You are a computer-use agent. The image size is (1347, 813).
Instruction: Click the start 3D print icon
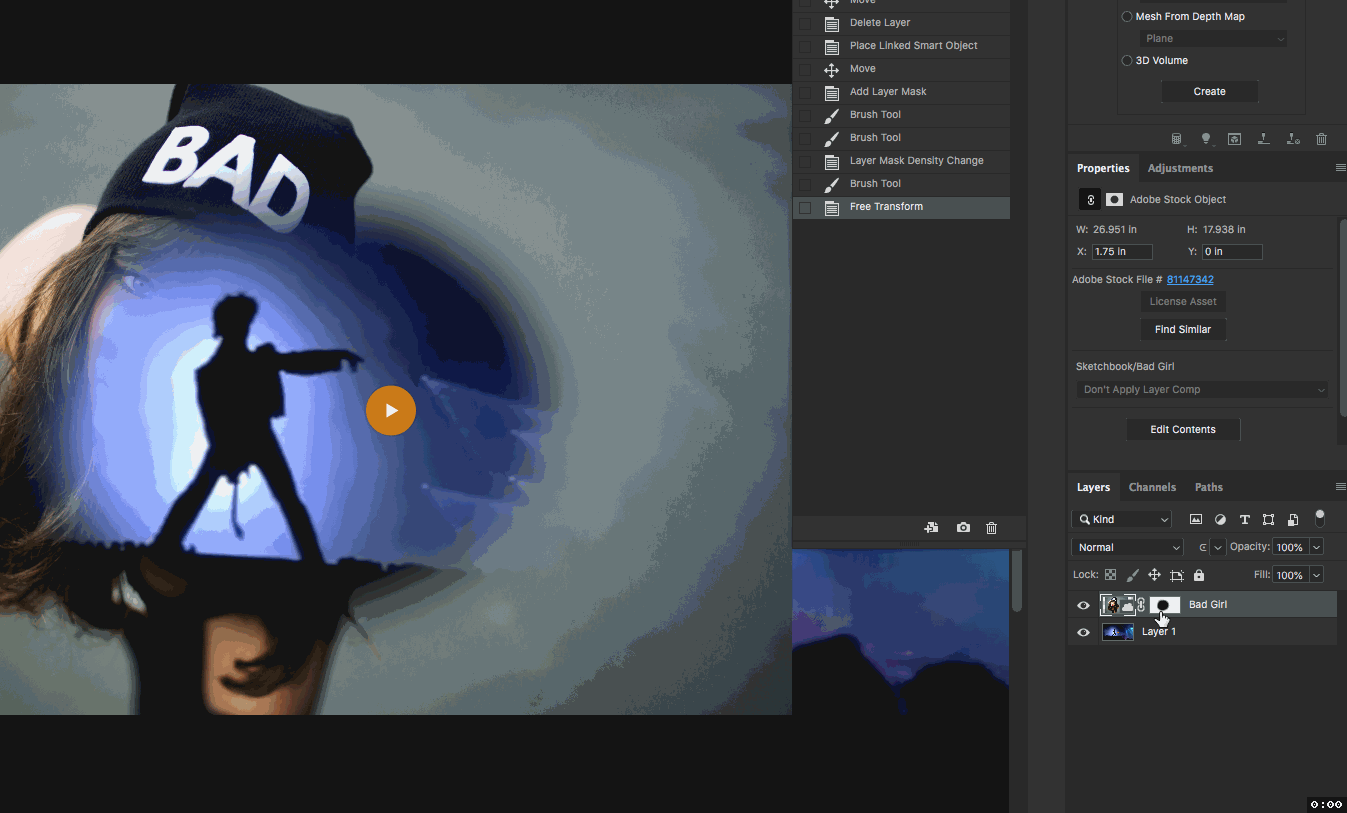tap(1264, 139)
